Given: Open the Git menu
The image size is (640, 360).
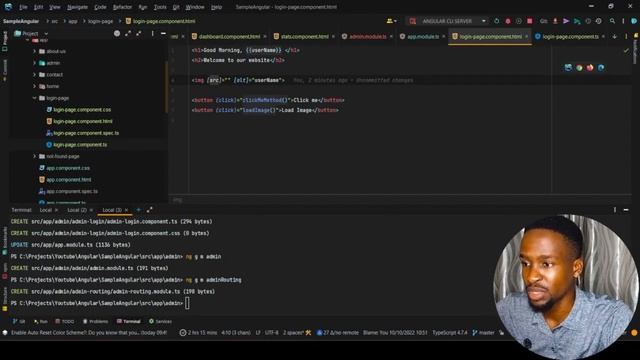Looking at the screenshot, I should pyautogui.click(x=176, y=7).
